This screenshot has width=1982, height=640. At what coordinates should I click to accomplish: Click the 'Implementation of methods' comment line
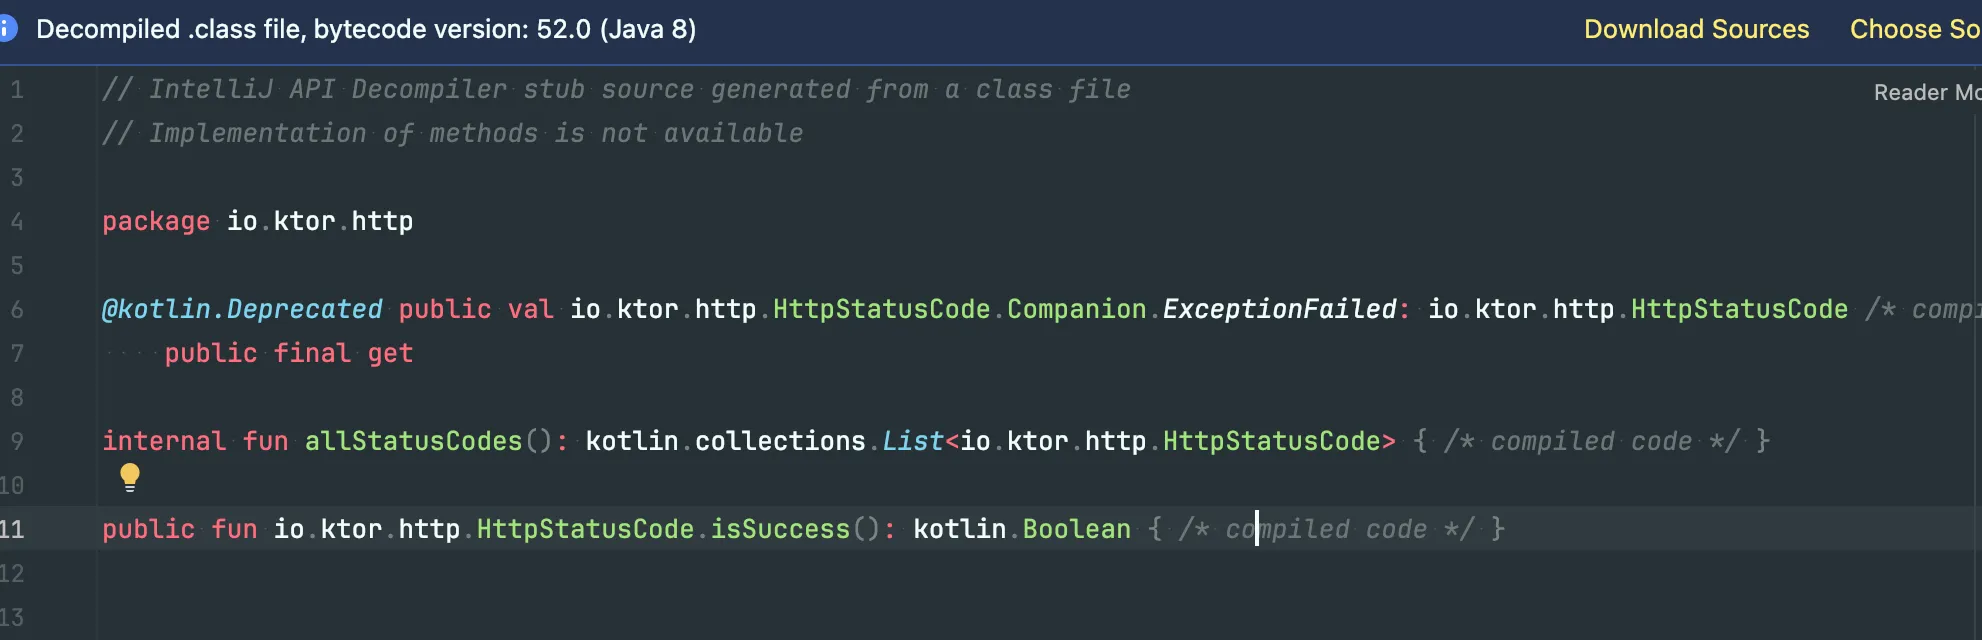coord(452,133)
